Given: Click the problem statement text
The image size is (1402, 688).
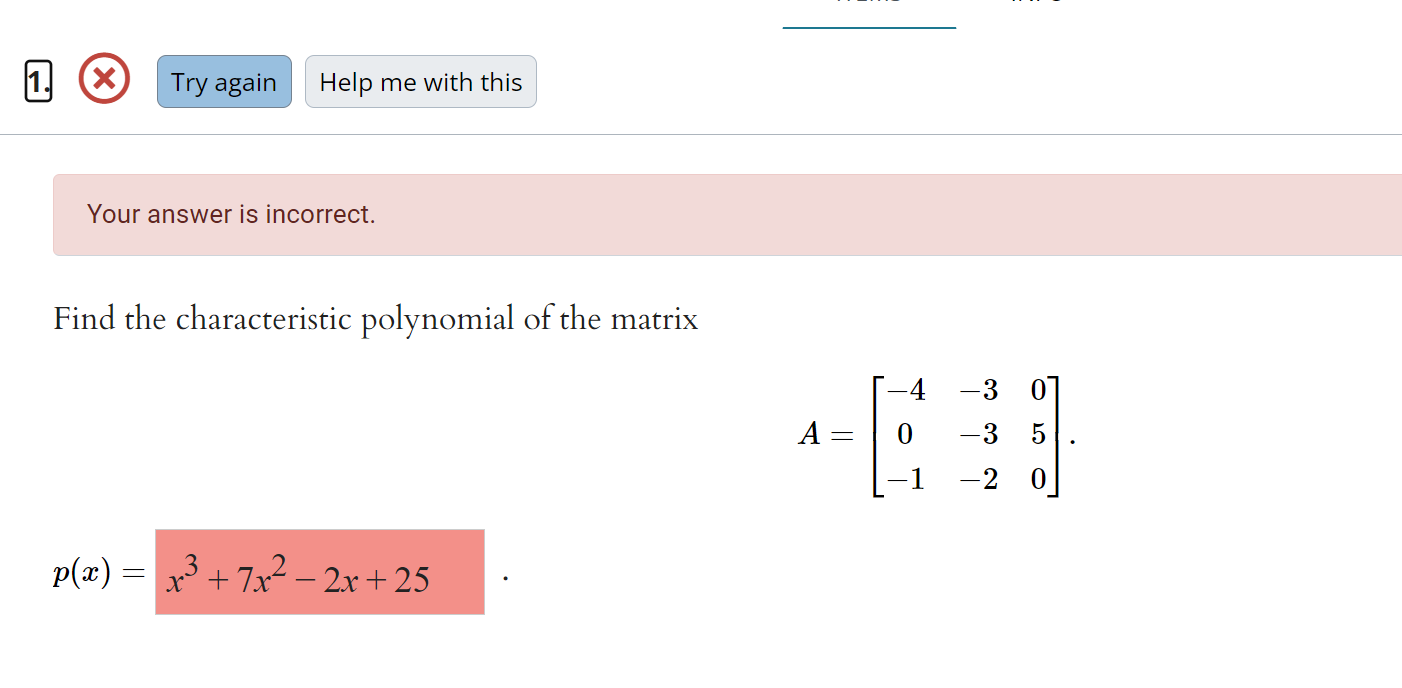Looking at the screenshot, I should click(375, 318).
